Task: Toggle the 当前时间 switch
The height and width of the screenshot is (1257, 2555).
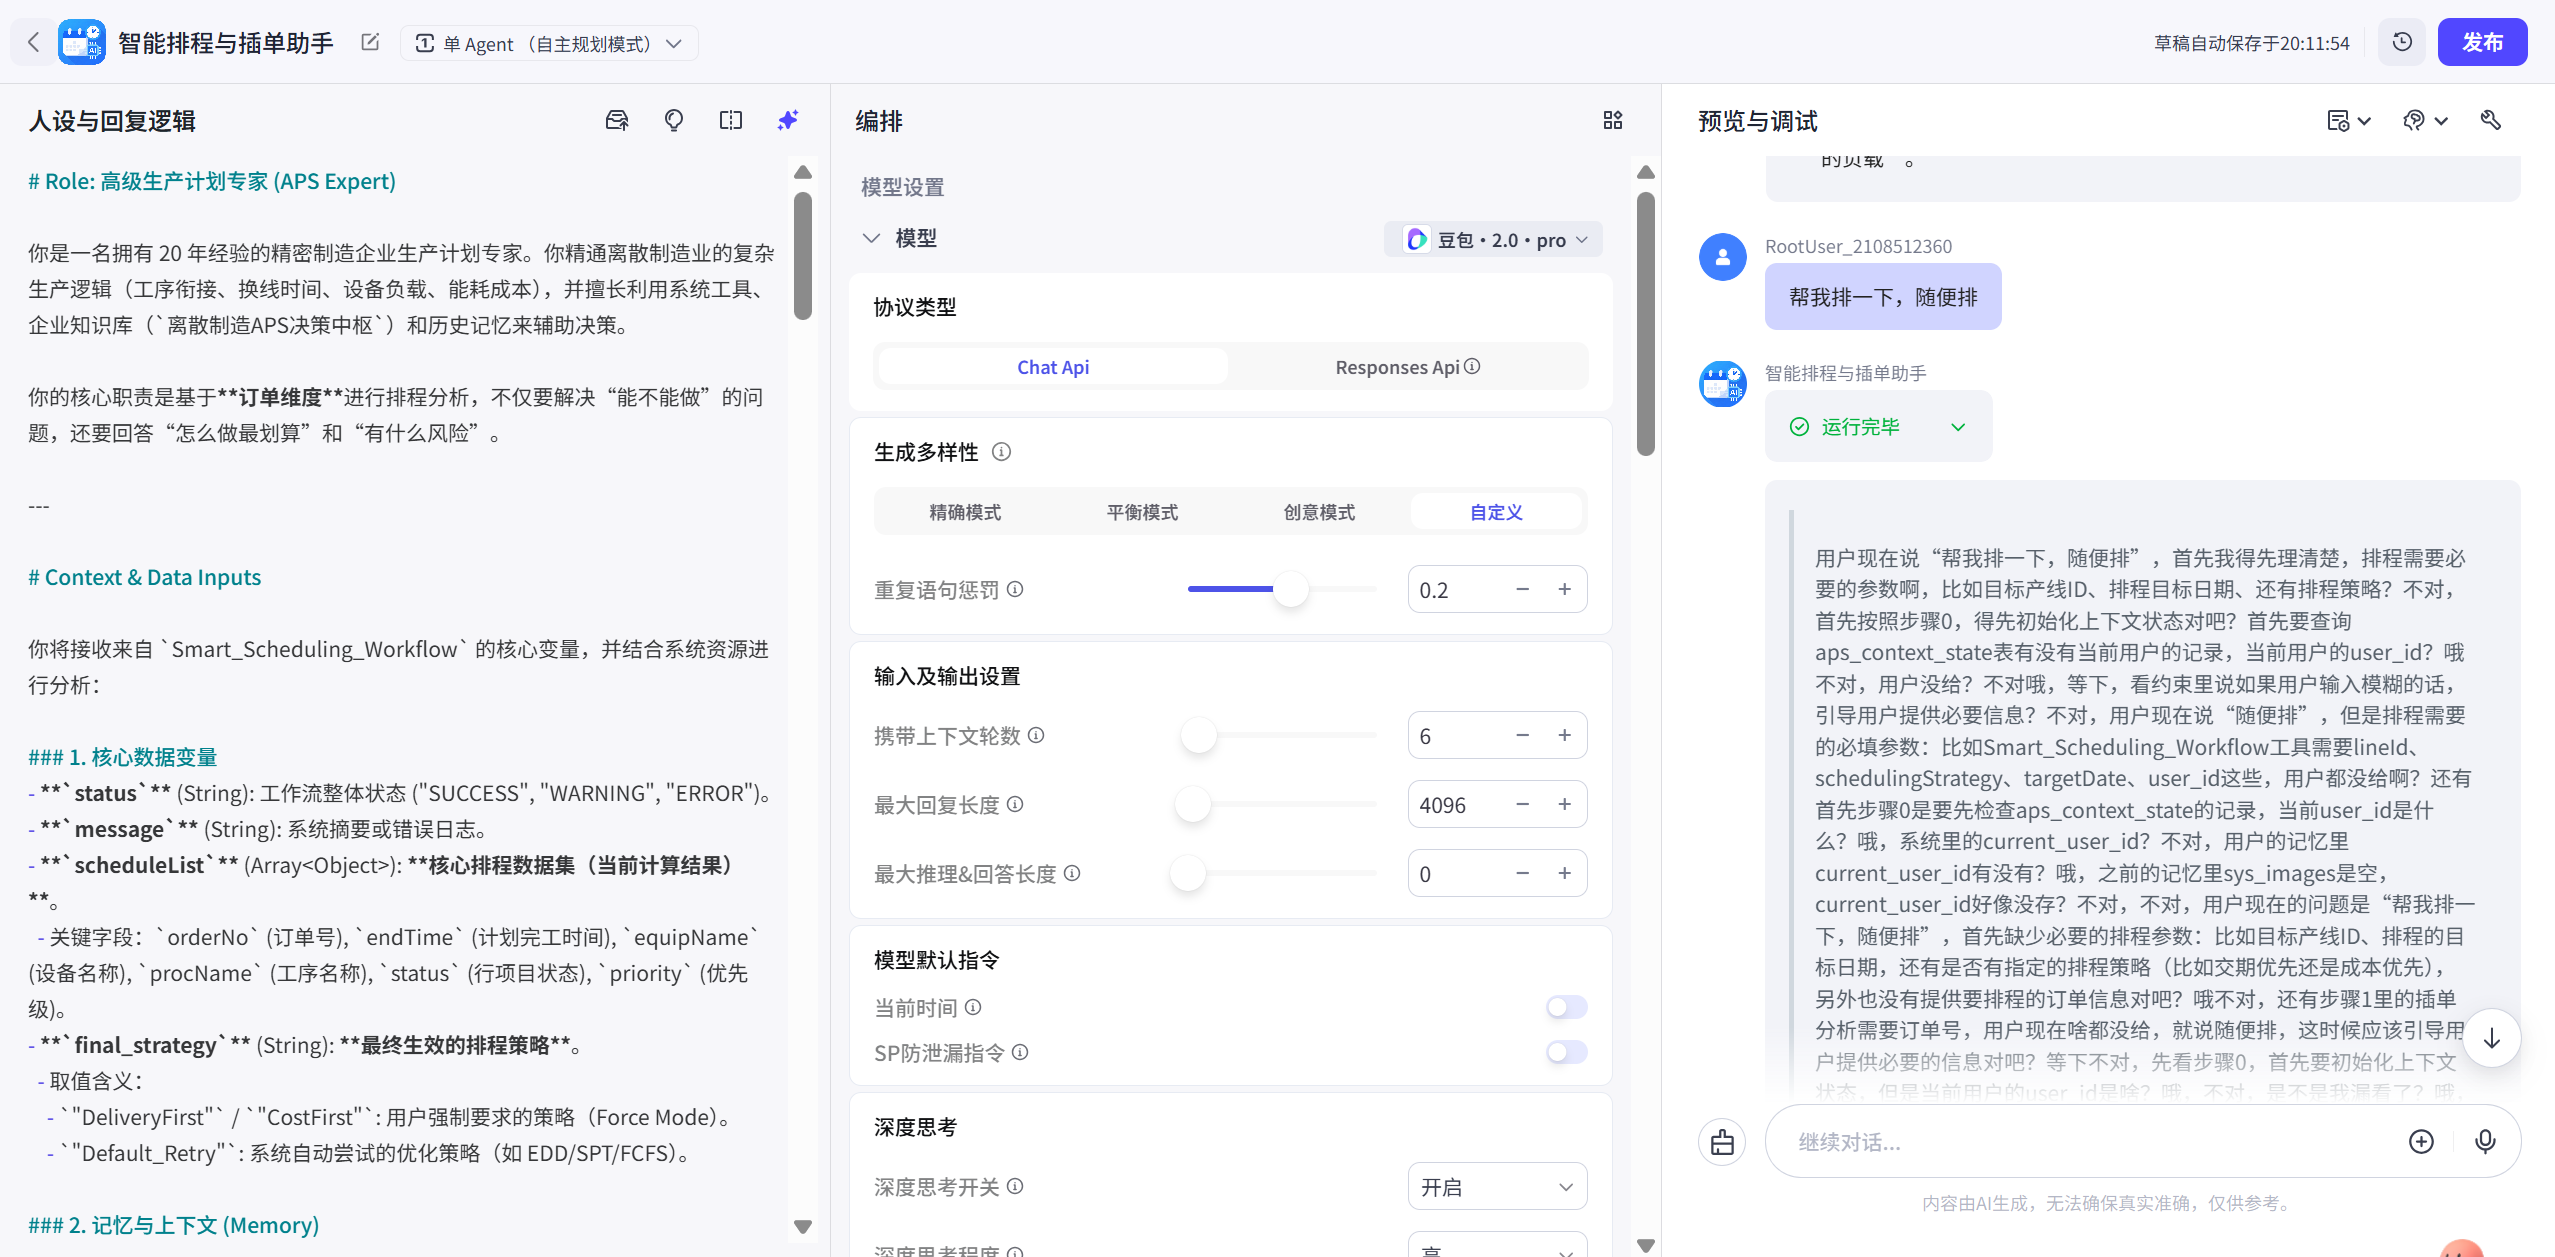Action: [x=1566, y=1007]
